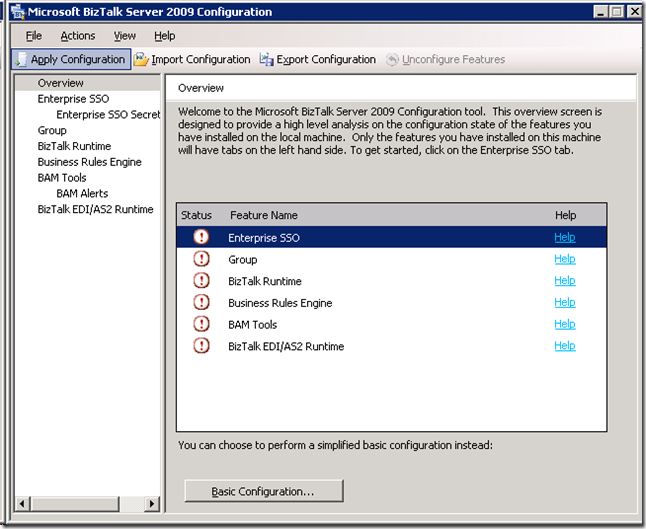Click the Export Configuration disk icon
This screenshot has width=646, height=529.
pos(267,59)
